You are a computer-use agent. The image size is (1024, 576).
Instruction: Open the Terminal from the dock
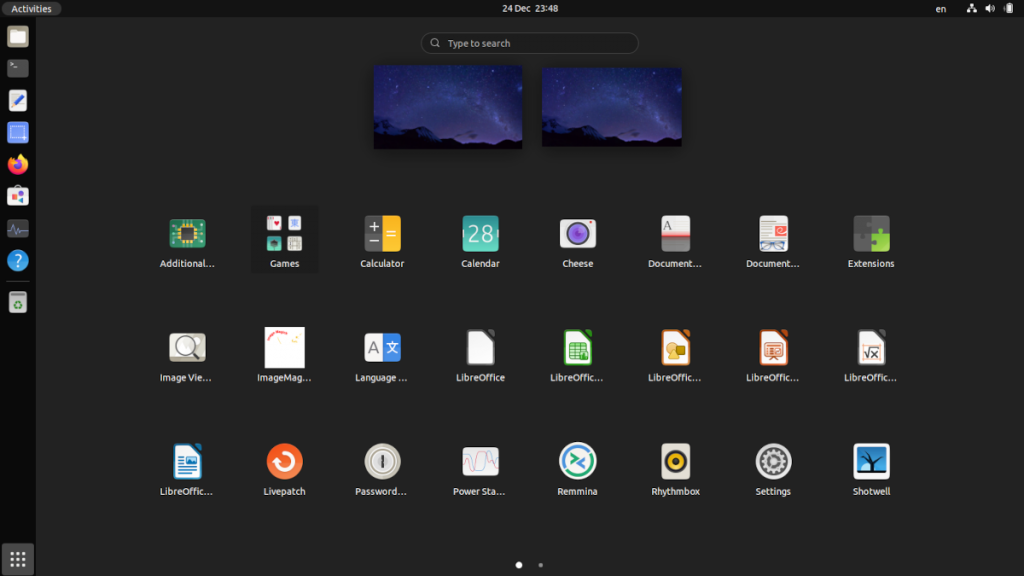17,68
